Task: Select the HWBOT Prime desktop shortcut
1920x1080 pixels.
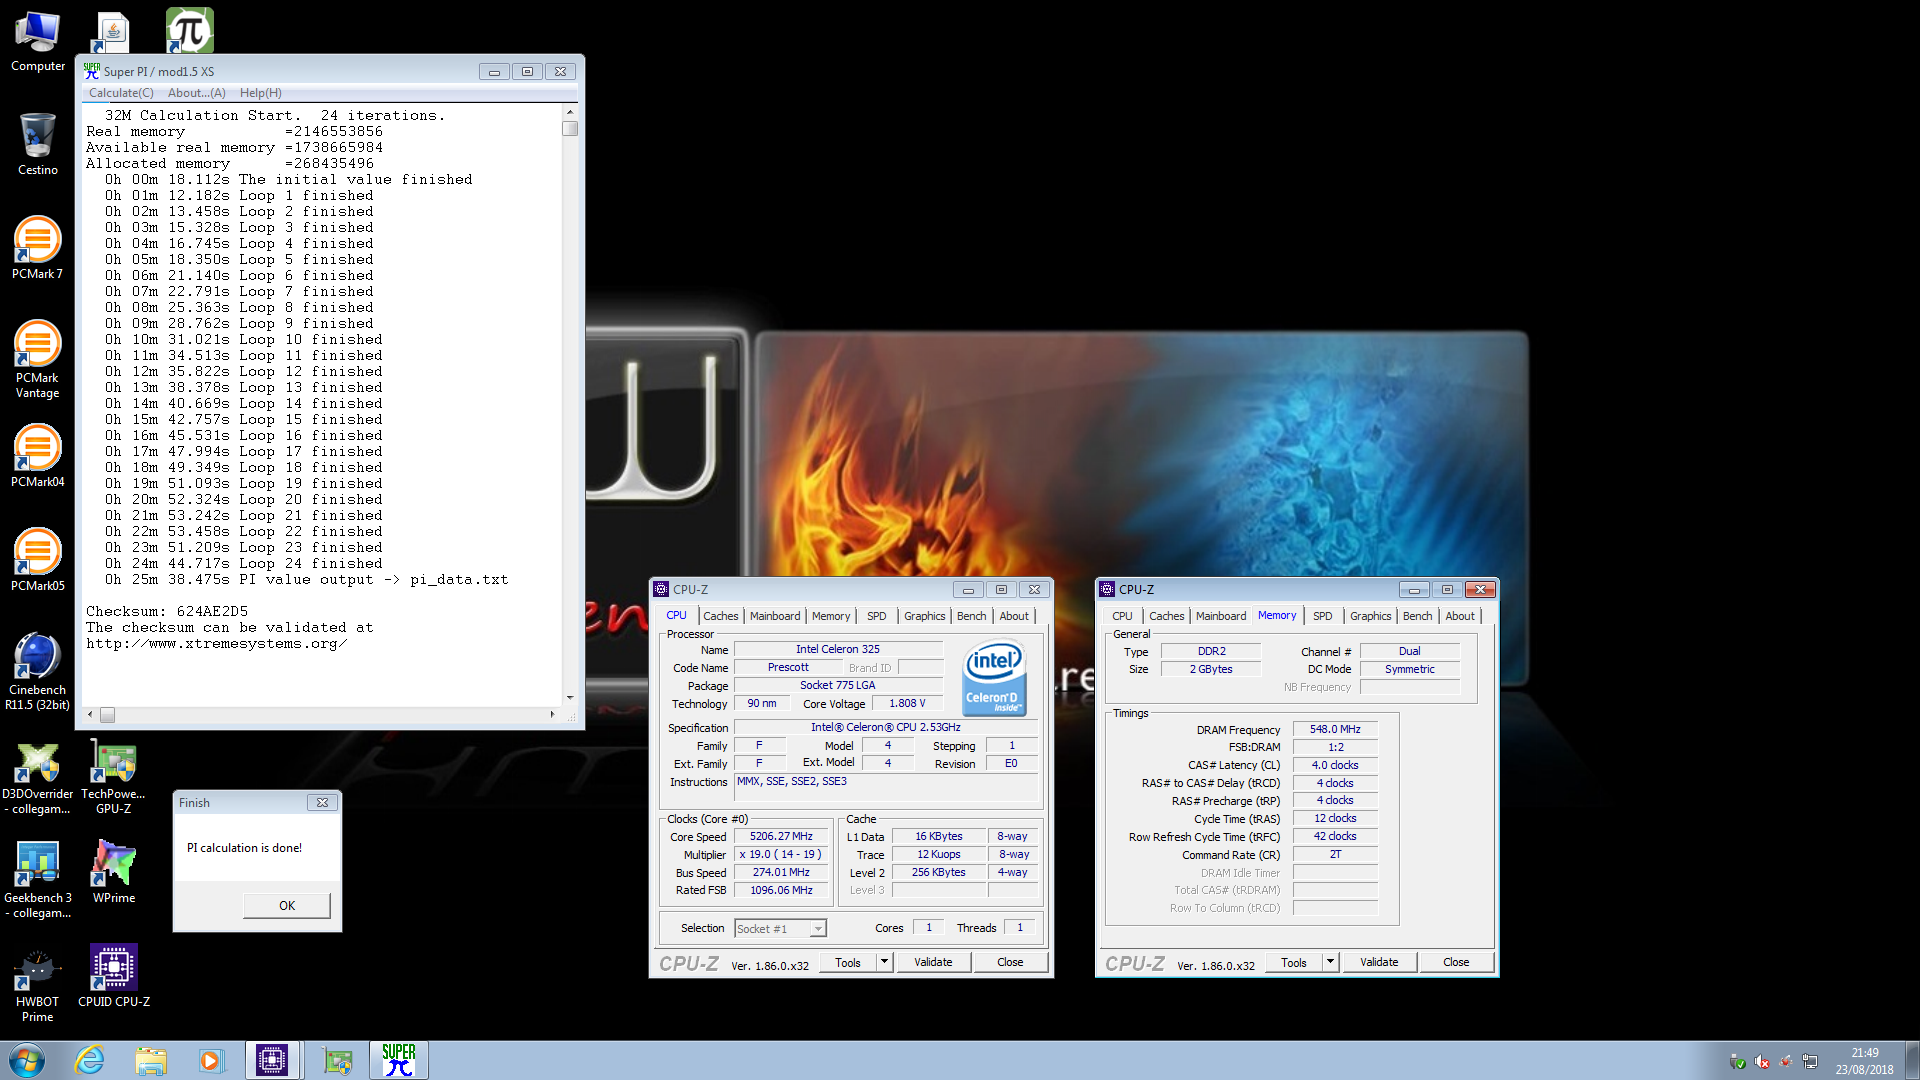Action: 38,984
